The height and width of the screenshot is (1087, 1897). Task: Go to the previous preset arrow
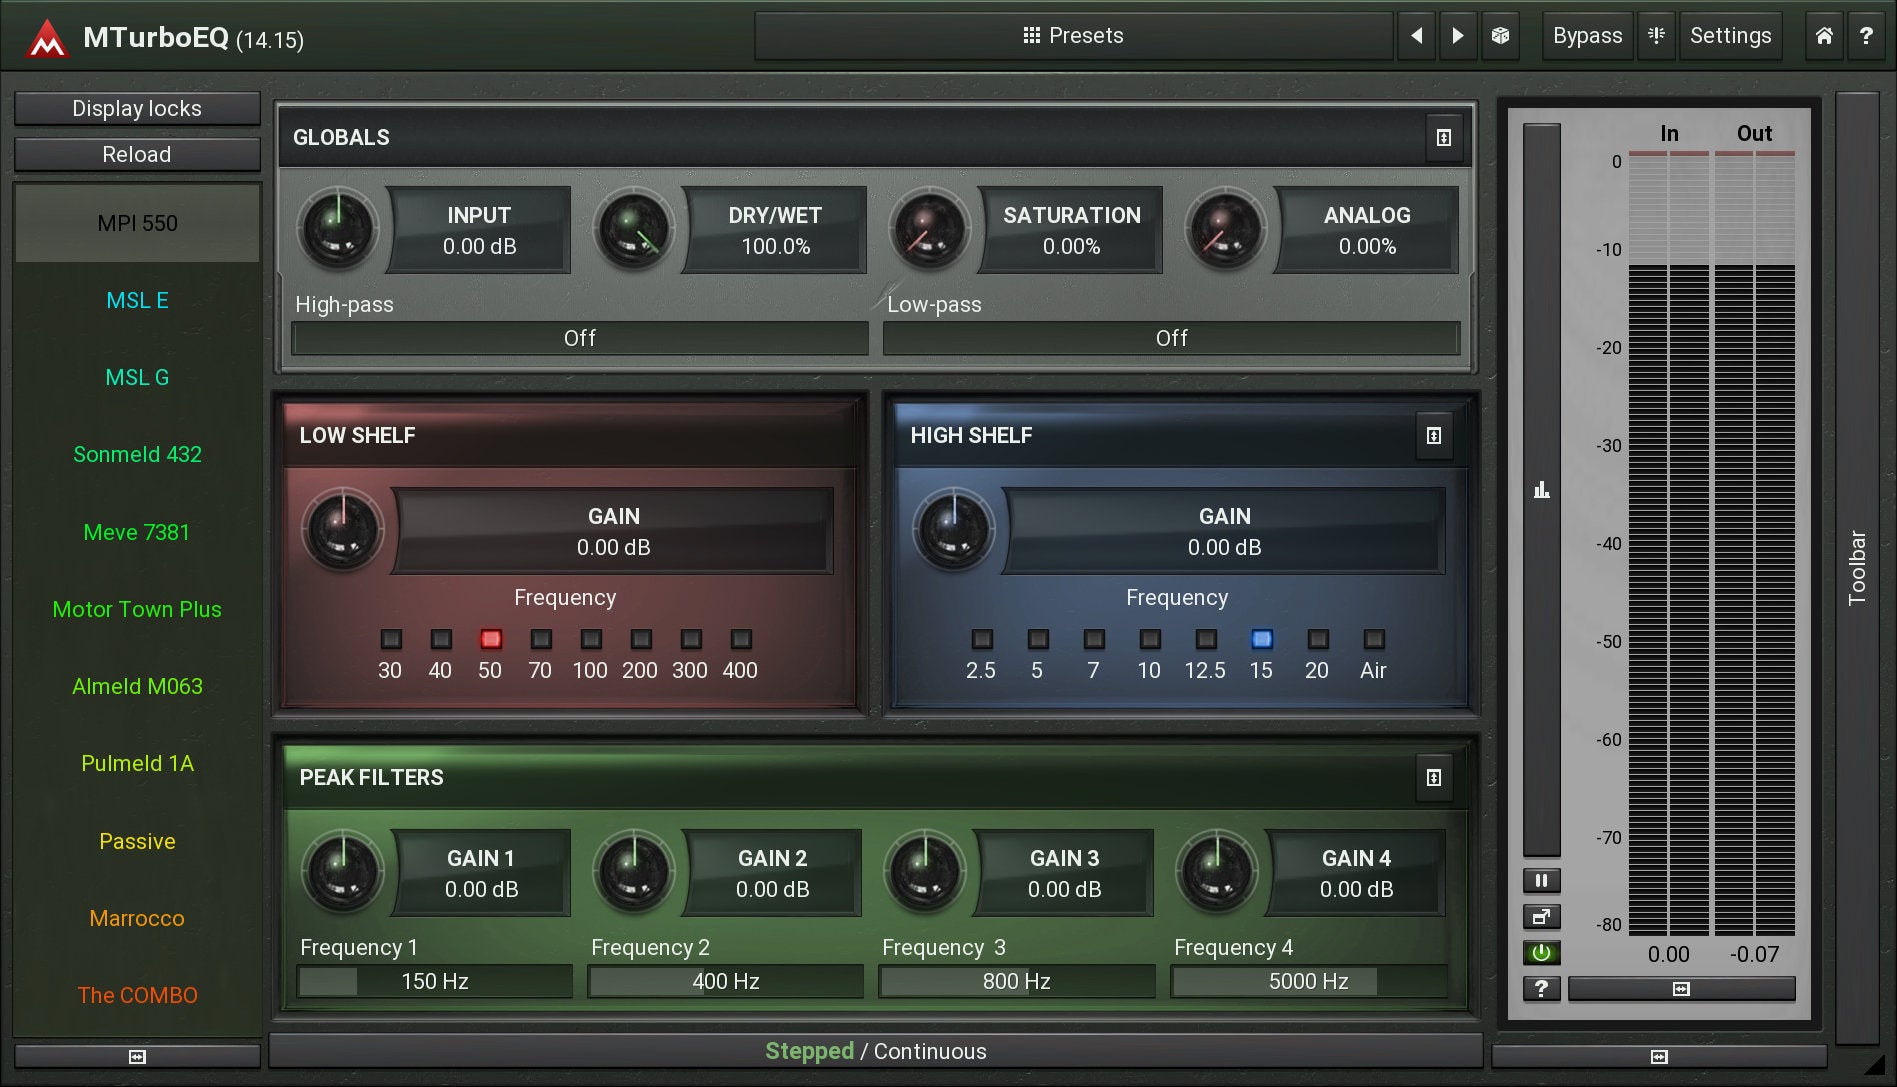[x=1416, y=36]
